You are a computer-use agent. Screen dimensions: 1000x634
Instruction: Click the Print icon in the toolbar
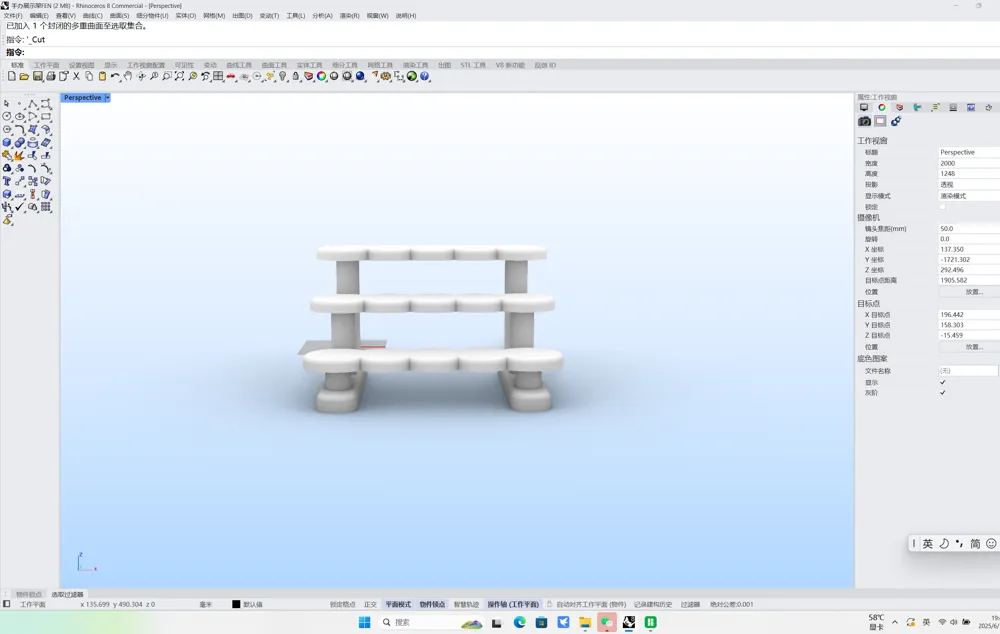point(50,76)
